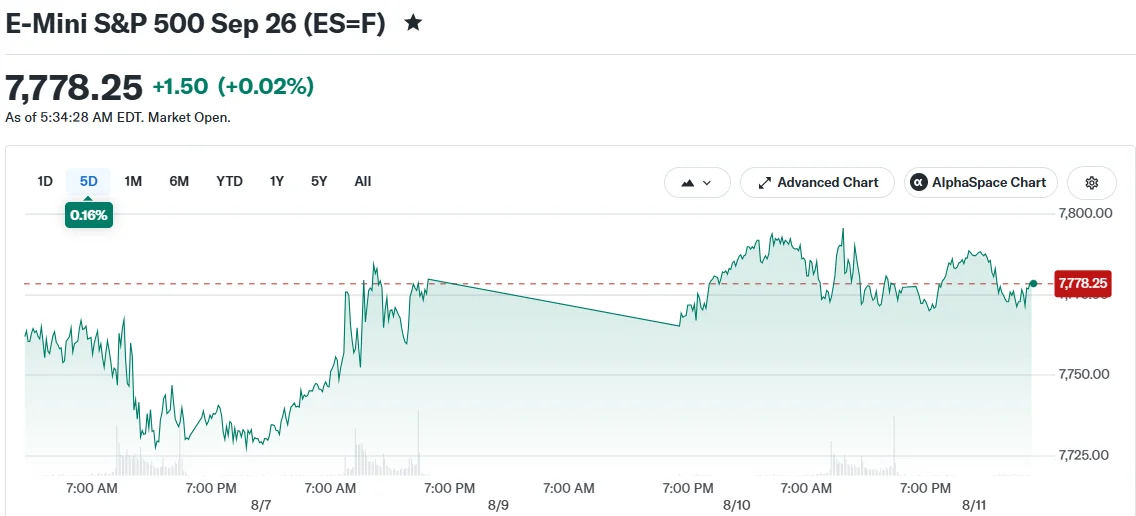Screen dimensions: 1136x516
Task: Open the Advanced Chart
Action: pyautogui.click(x=817, y=183)
